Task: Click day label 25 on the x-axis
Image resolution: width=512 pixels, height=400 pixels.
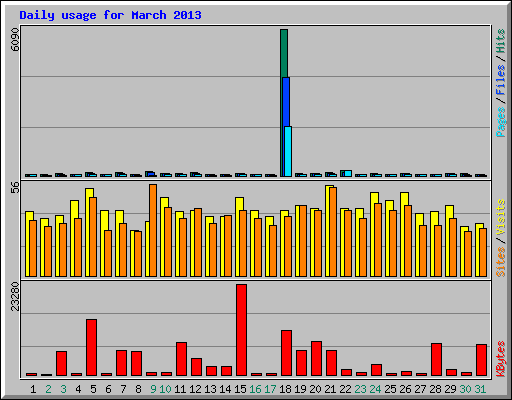Action: pyautogui.click(x=390, y=389)
